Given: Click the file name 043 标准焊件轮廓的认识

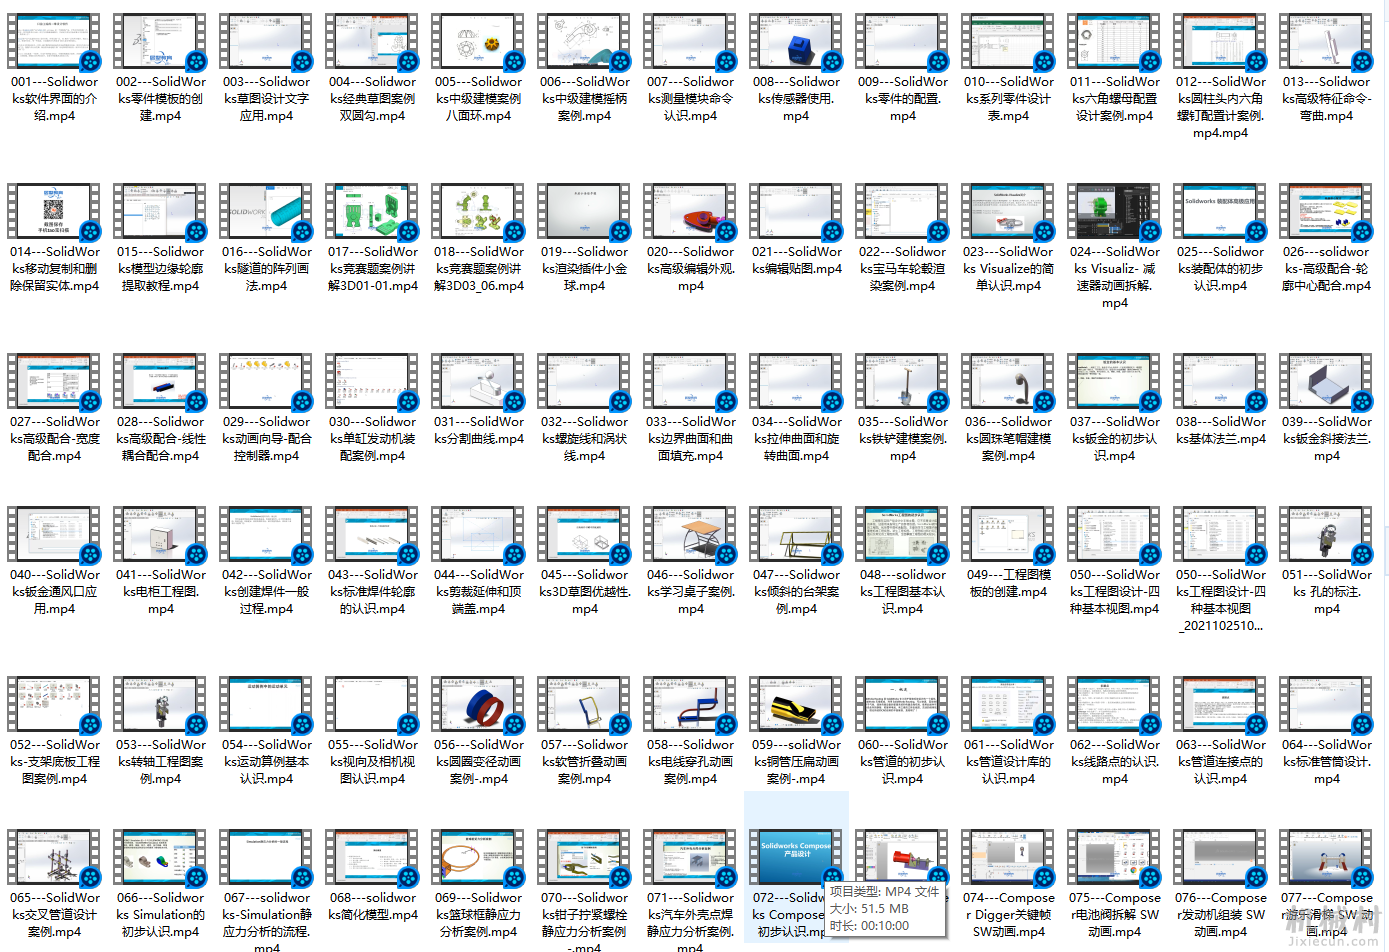Looking at the screenshot, I should [x=372, y=592].
